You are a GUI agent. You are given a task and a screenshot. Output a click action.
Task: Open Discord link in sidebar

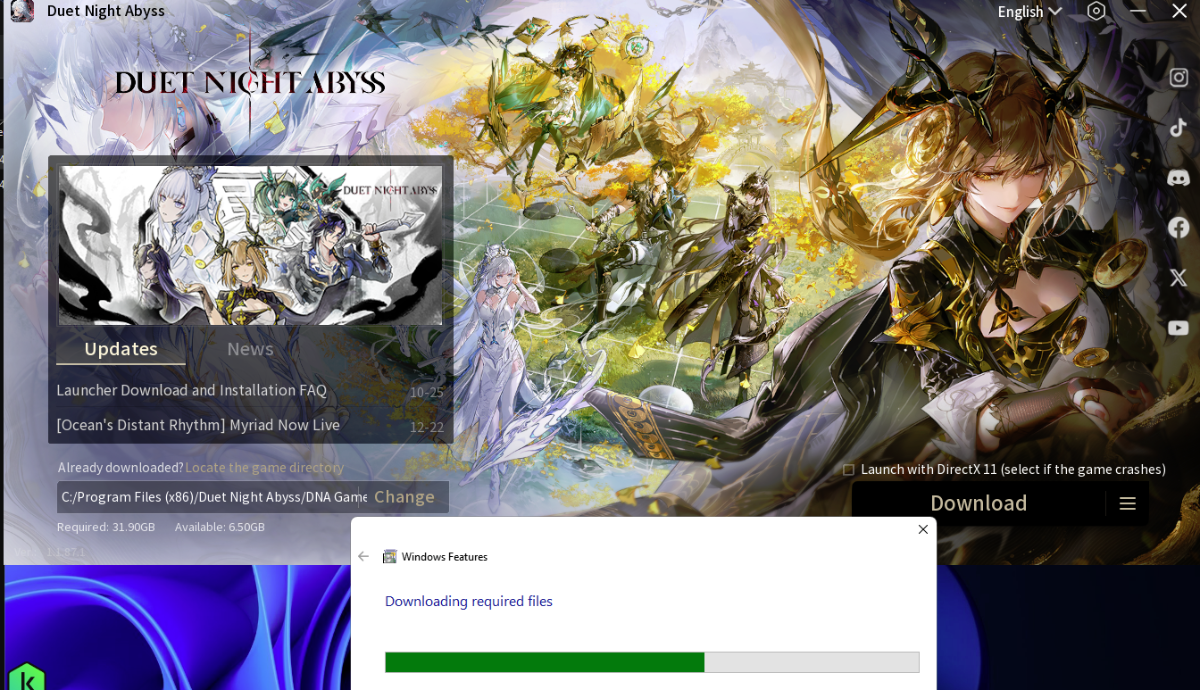coord(1179,177)
